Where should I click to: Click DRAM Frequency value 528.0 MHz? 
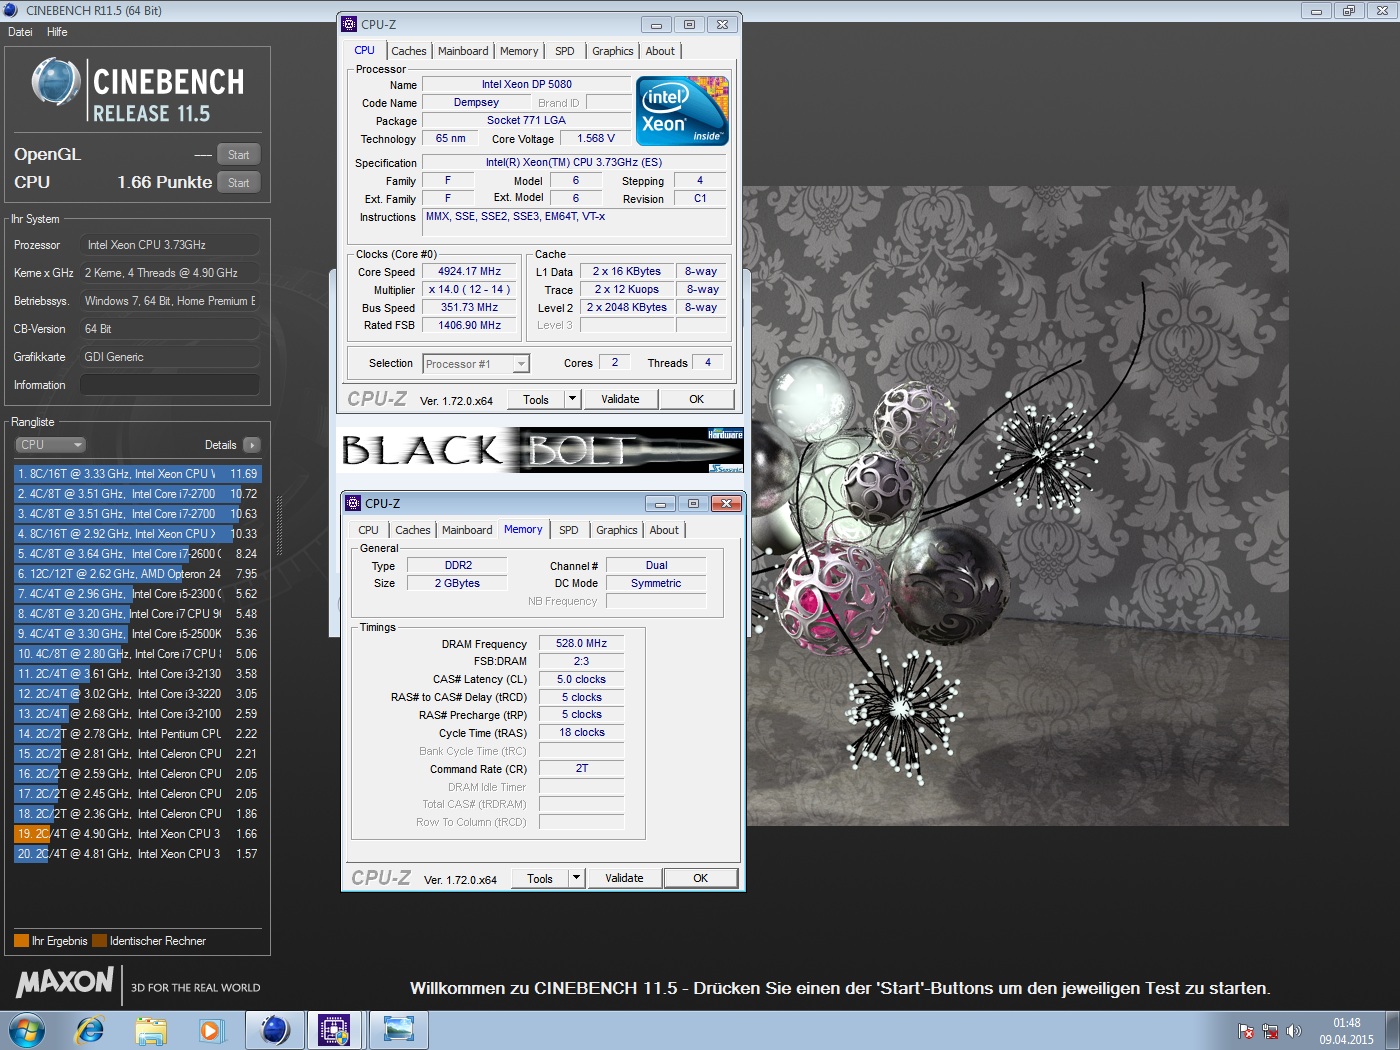click(581, 643)
